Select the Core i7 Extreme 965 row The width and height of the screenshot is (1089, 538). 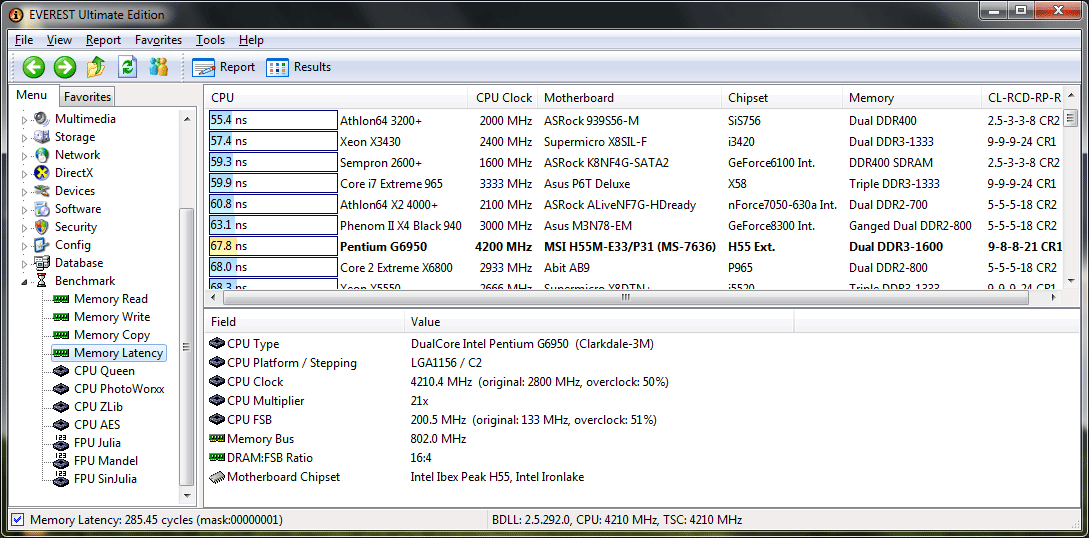tap(635, 183)
